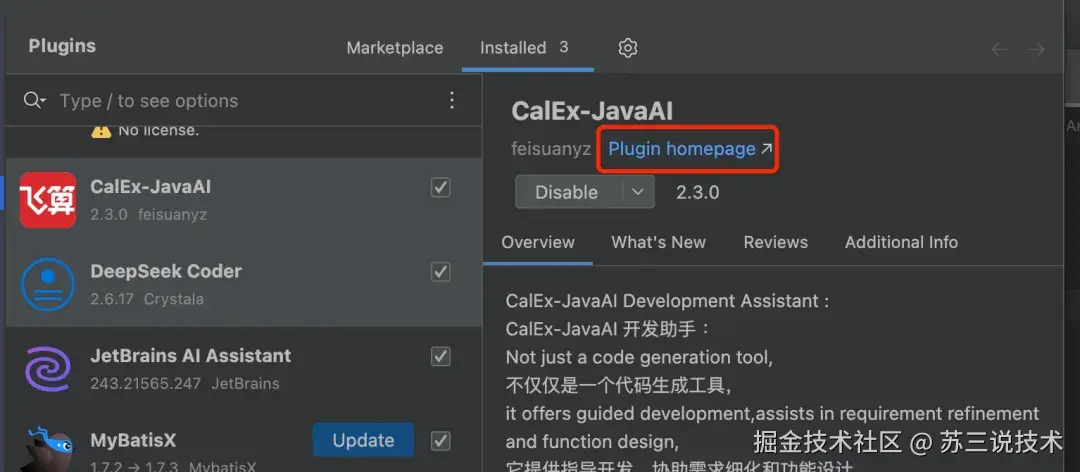Open the What's New tab
This screenshot has height=472, width=1080.
point(658,242)
